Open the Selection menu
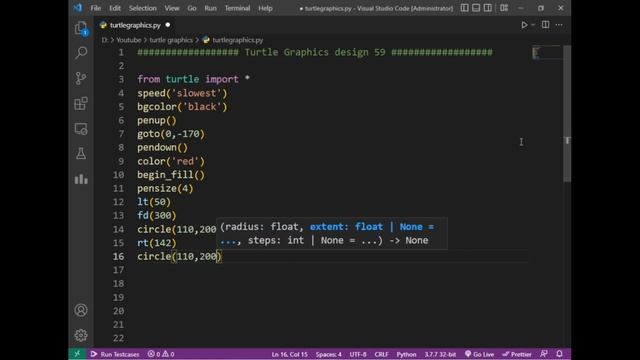The width and height of the screenshot is (640, 360). pos(142,8)
